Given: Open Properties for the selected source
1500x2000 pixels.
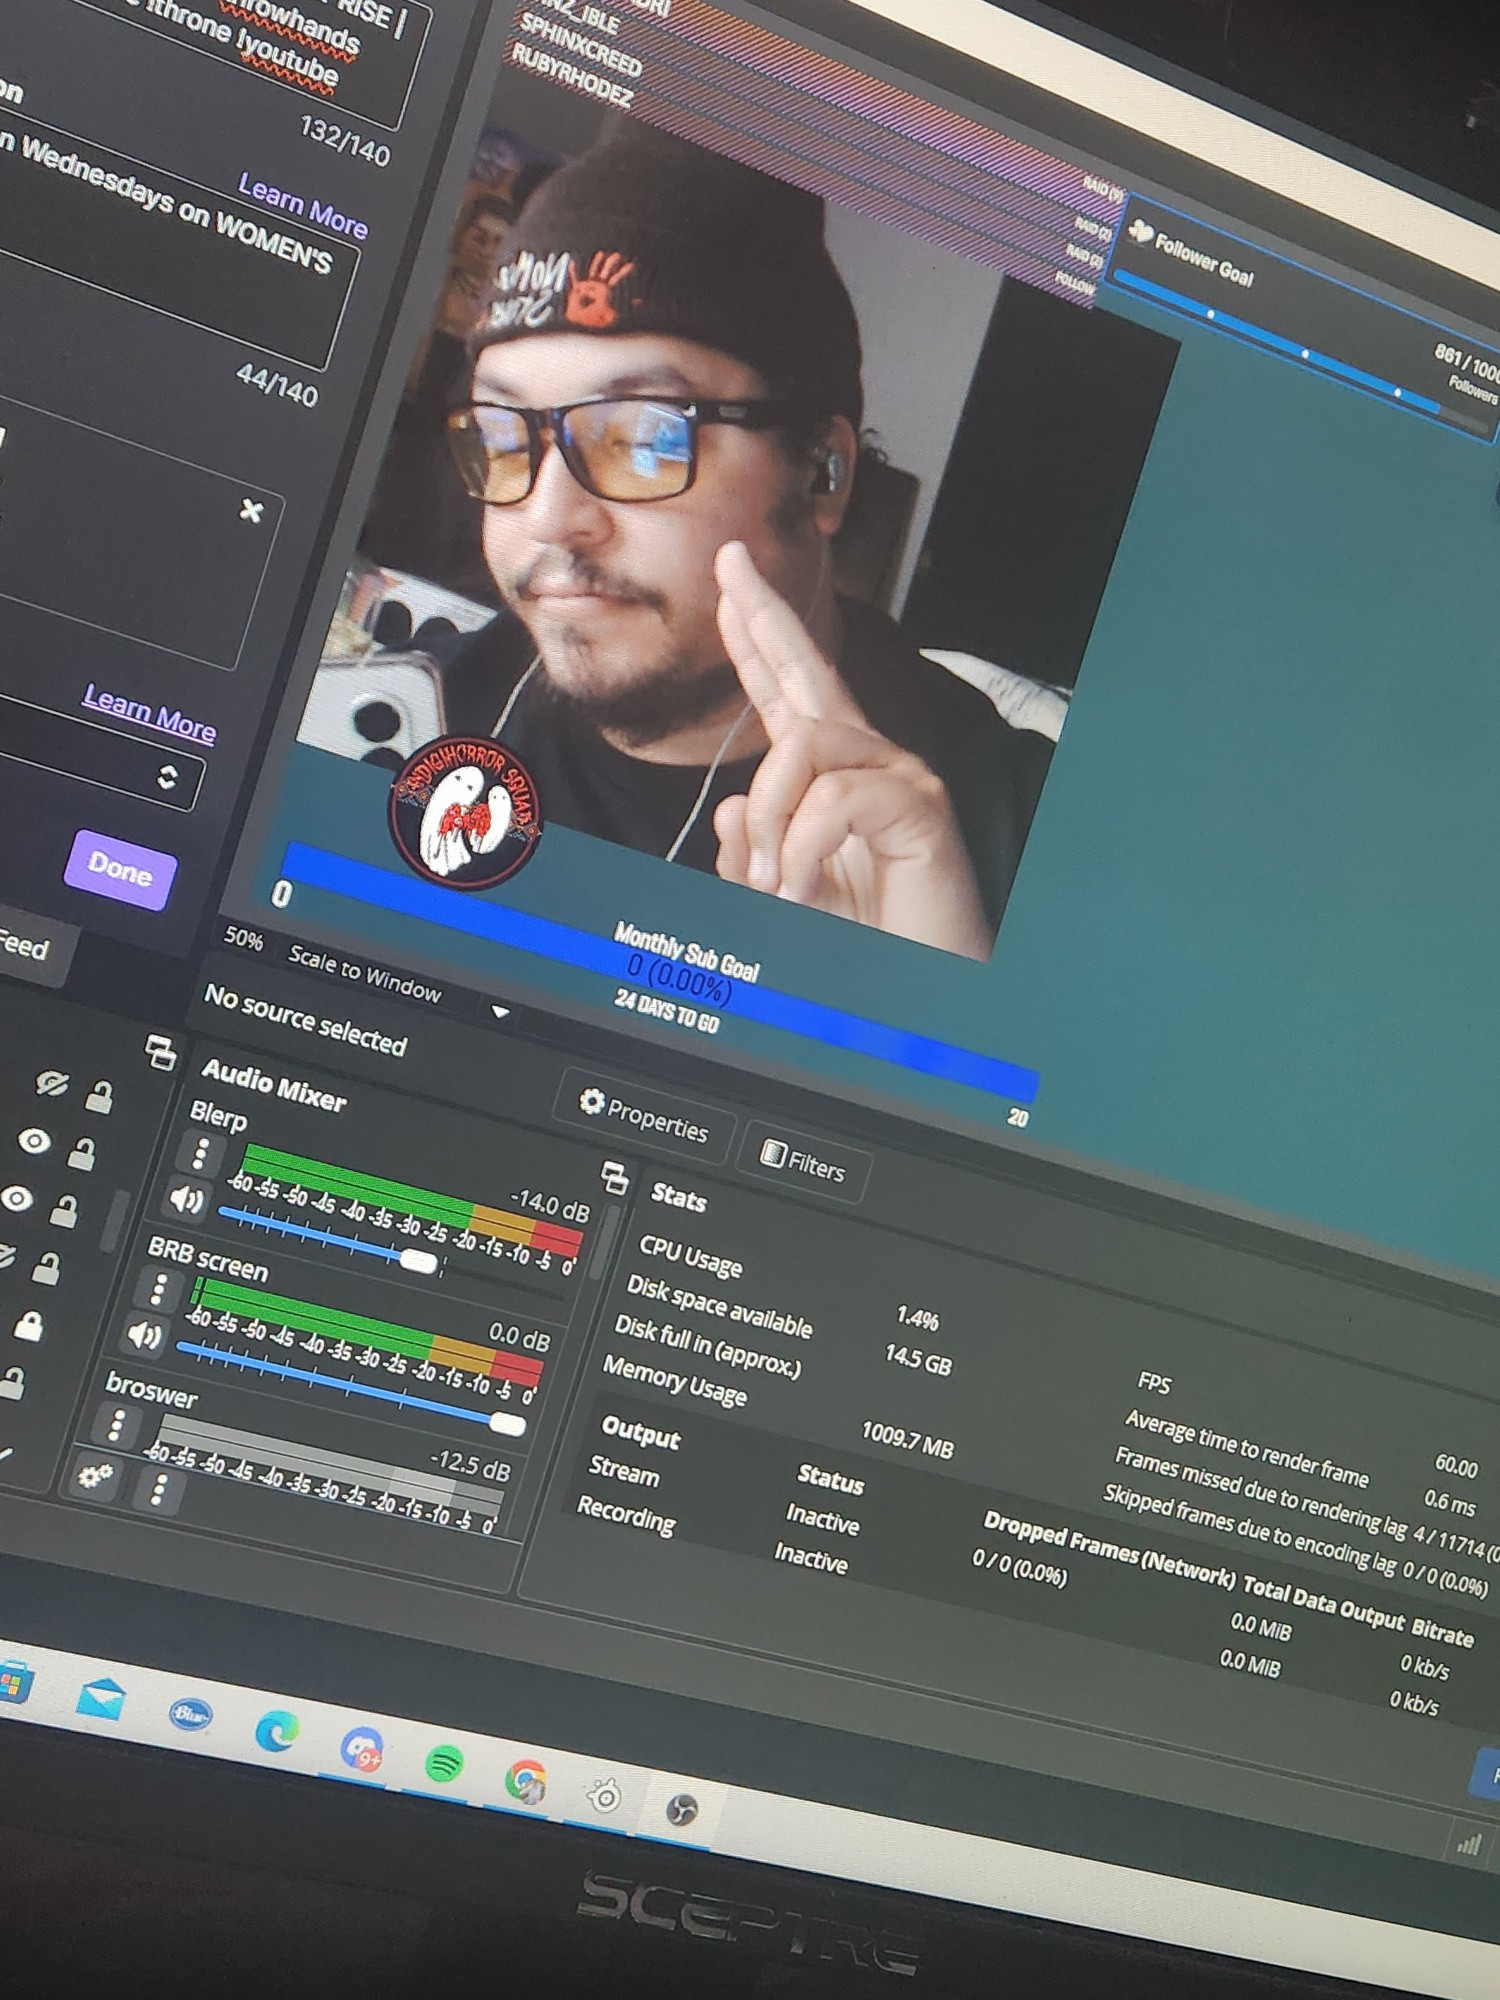Looking at the screenshot, I should 645,1117.
